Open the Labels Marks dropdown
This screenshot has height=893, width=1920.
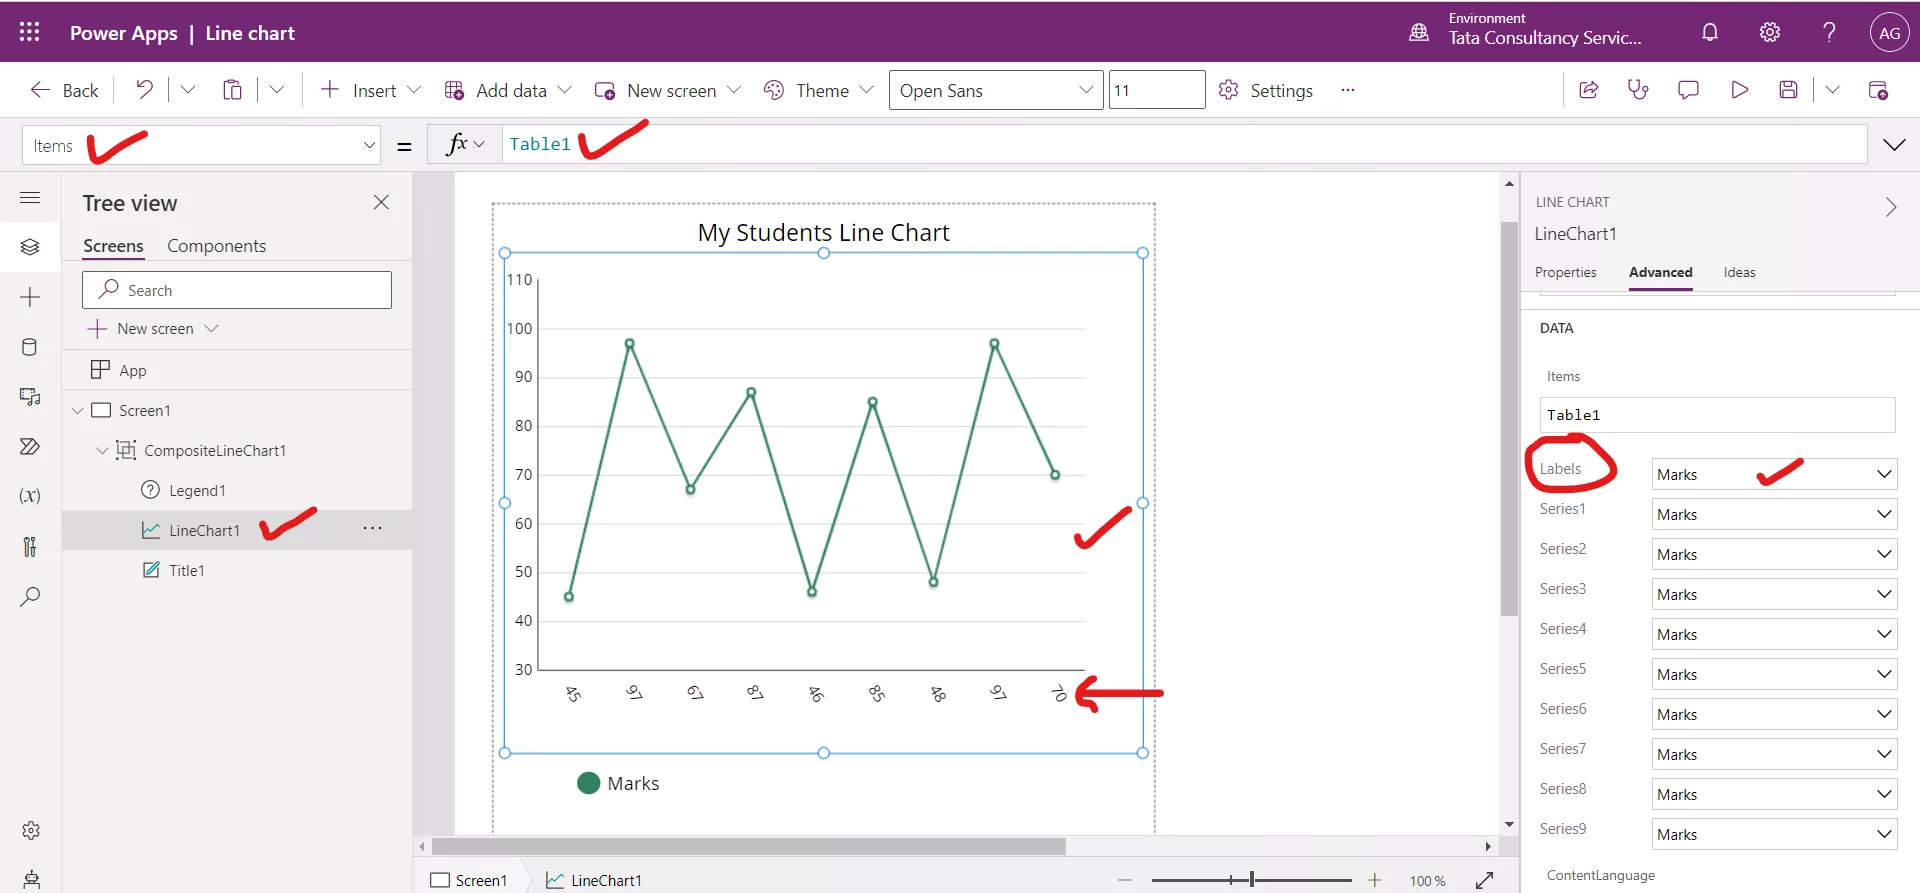(1774, 474)
